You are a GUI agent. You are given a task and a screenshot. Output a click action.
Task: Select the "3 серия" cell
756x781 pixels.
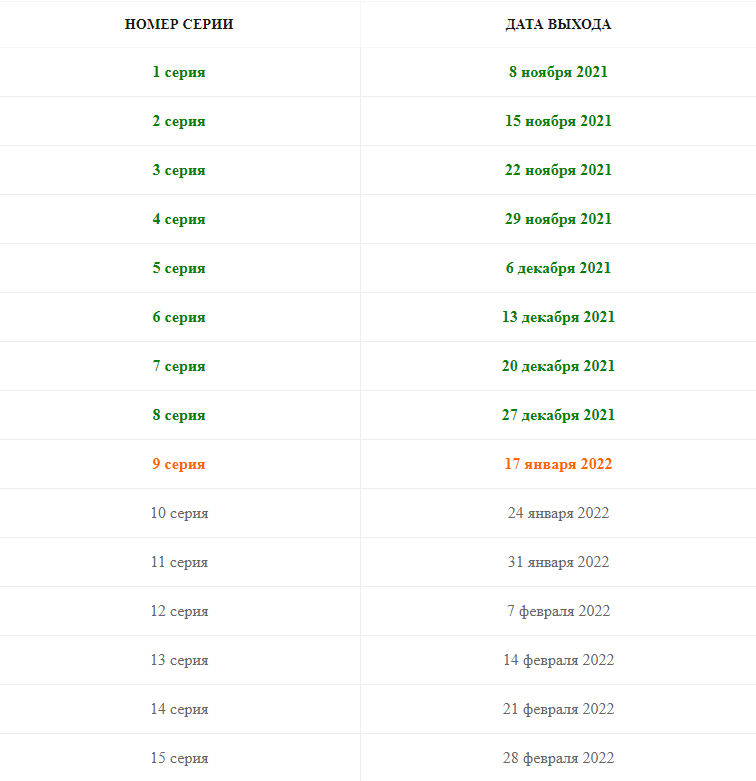(179, 170)
